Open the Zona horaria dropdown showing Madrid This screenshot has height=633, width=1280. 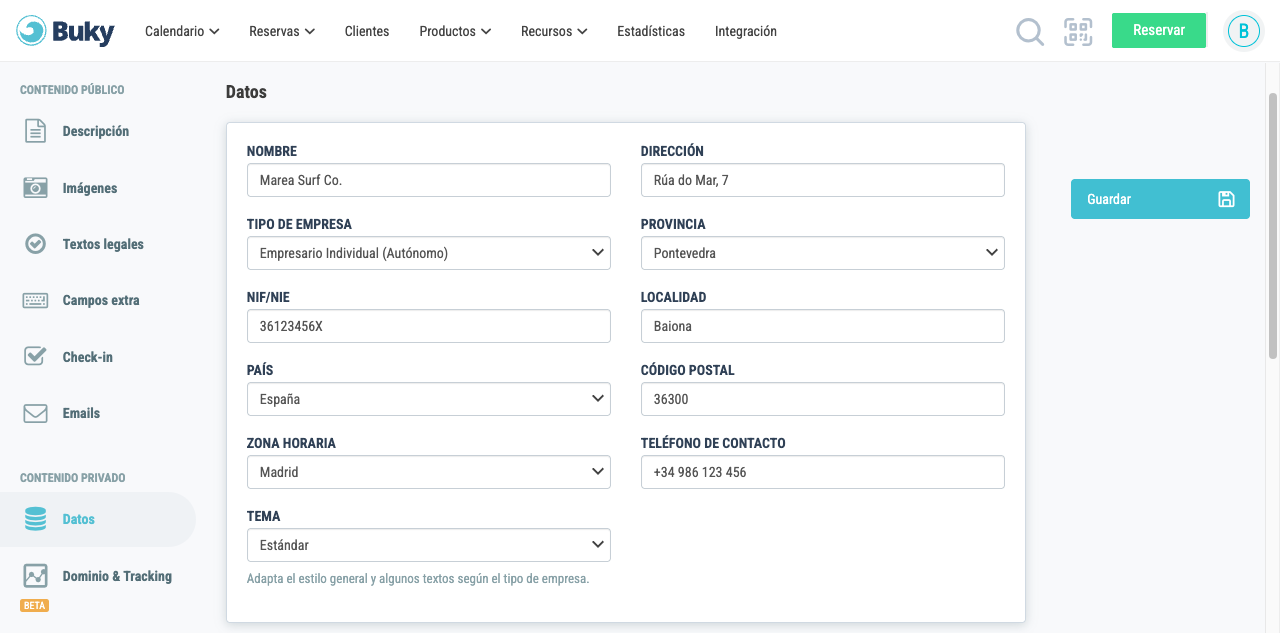pyautogui.click(x=429, y=472)
